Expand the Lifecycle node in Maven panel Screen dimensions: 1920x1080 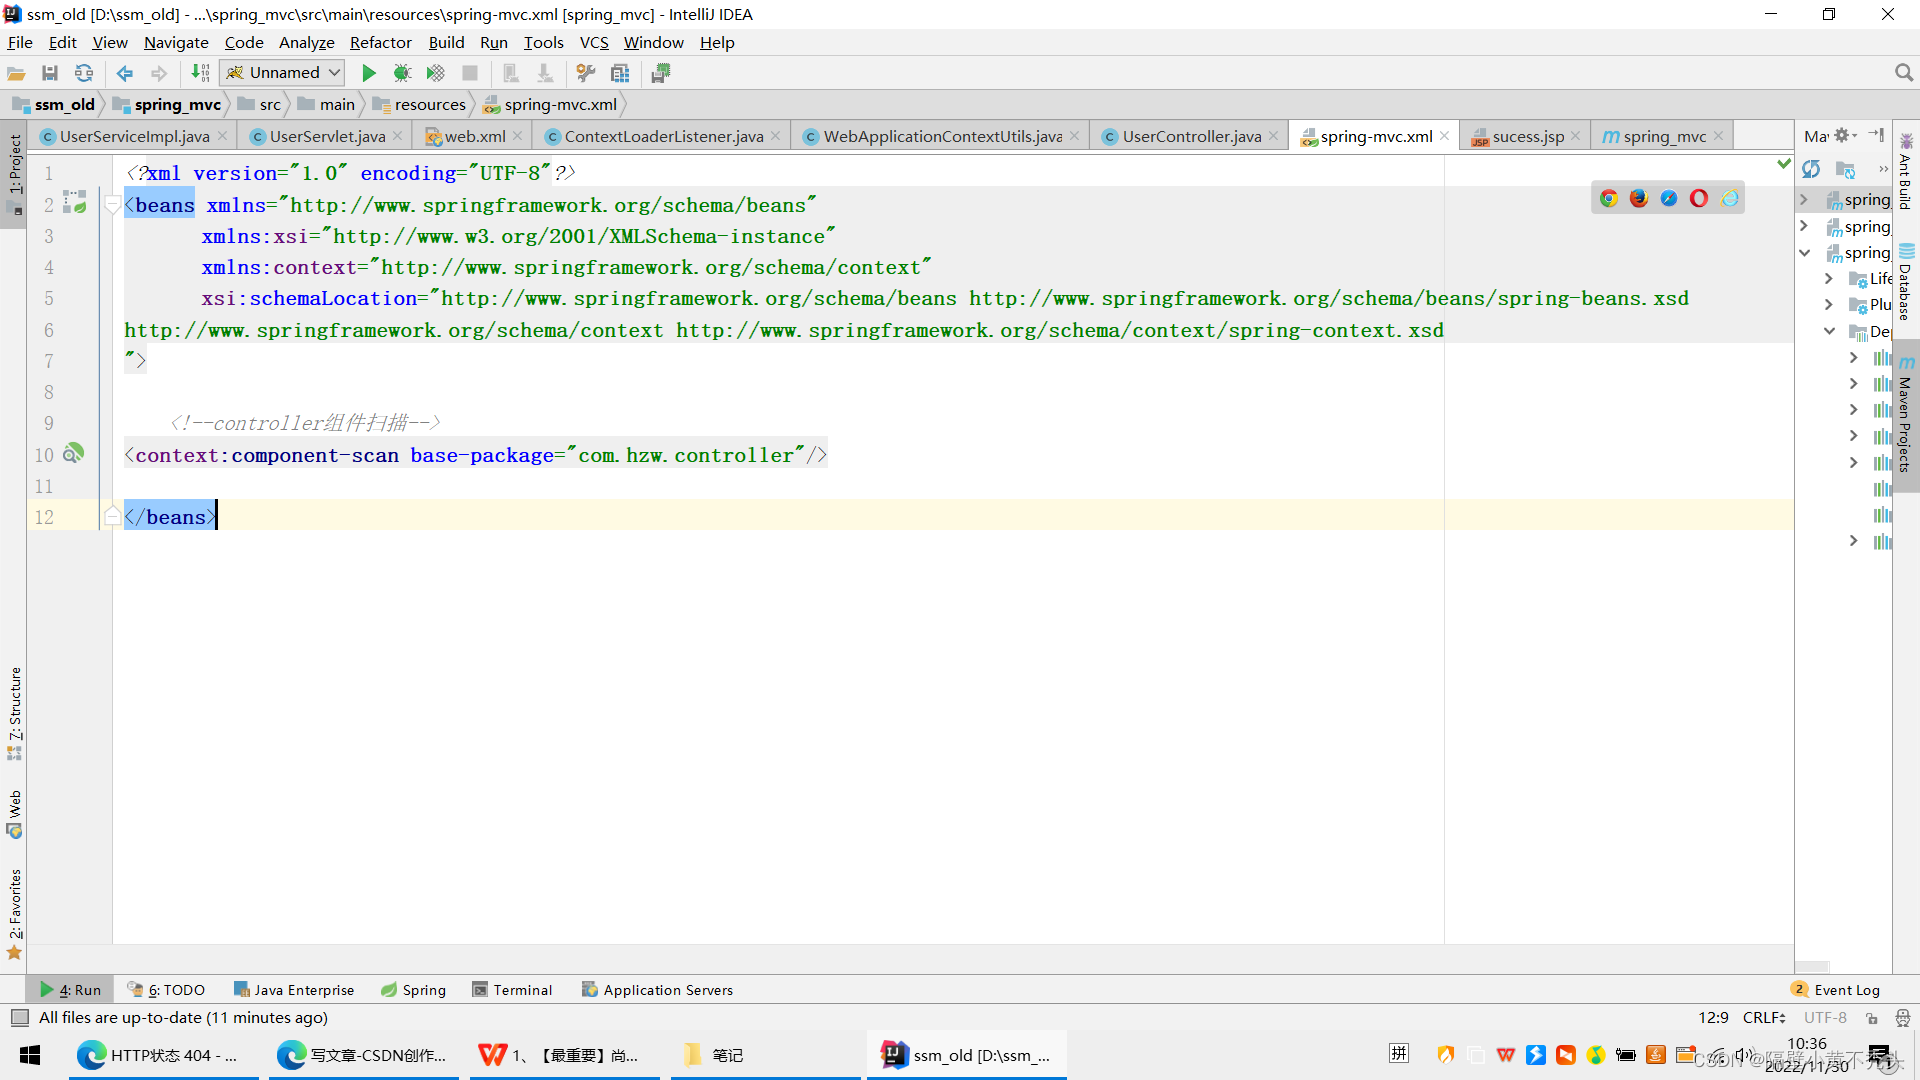pyautogui.click(x=1830, y=279)
